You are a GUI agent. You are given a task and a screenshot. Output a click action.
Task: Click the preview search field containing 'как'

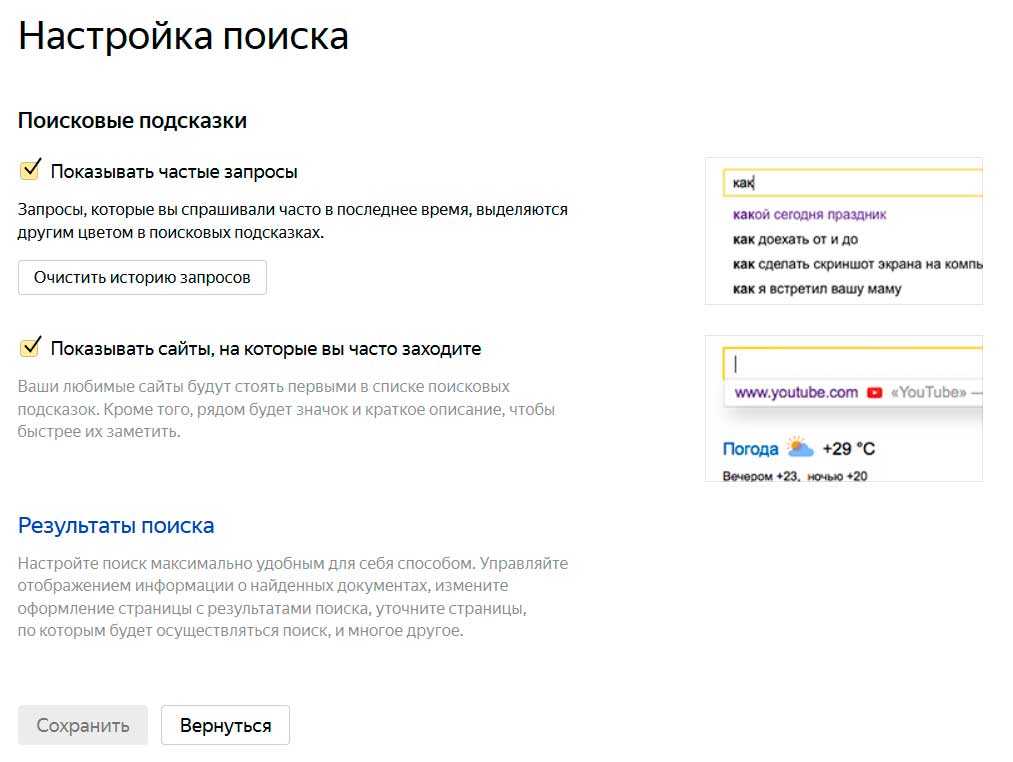pos(853,183)
